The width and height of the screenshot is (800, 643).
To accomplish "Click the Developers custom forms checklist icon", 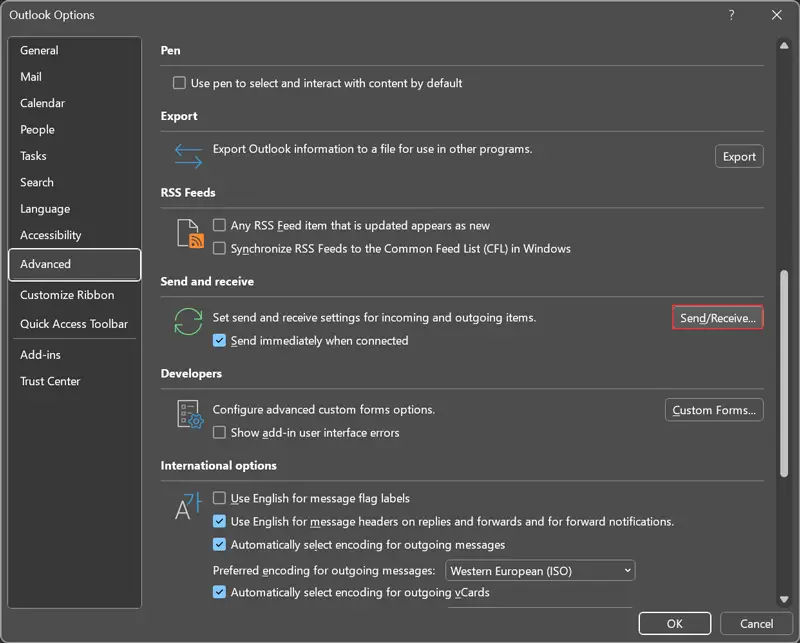I will pos(189,415).
